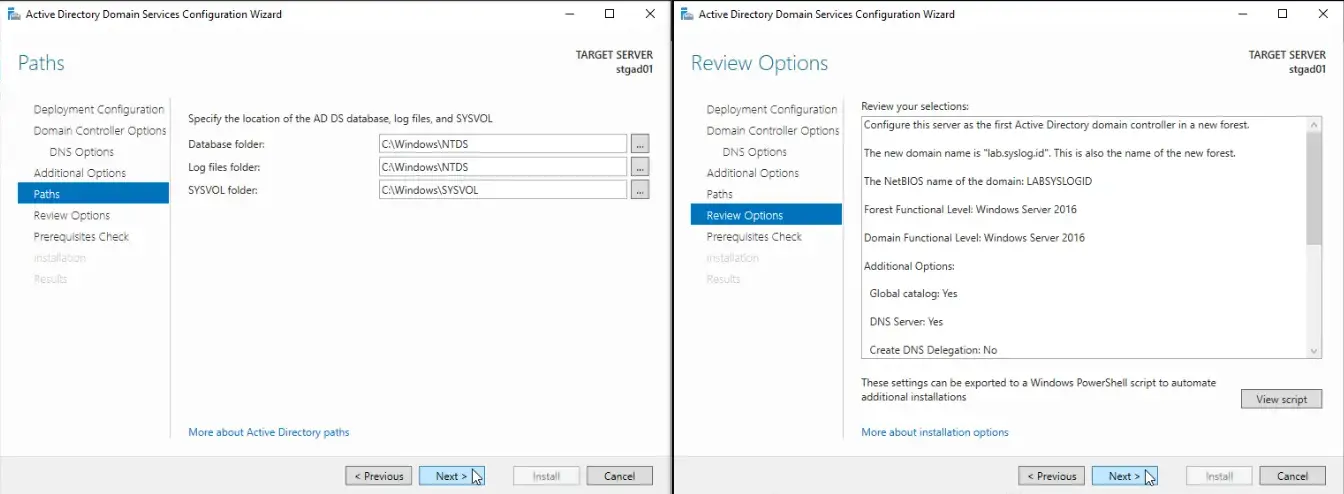Click View script button
This screenshot has height=494, width=1344.
(1281, 399)
